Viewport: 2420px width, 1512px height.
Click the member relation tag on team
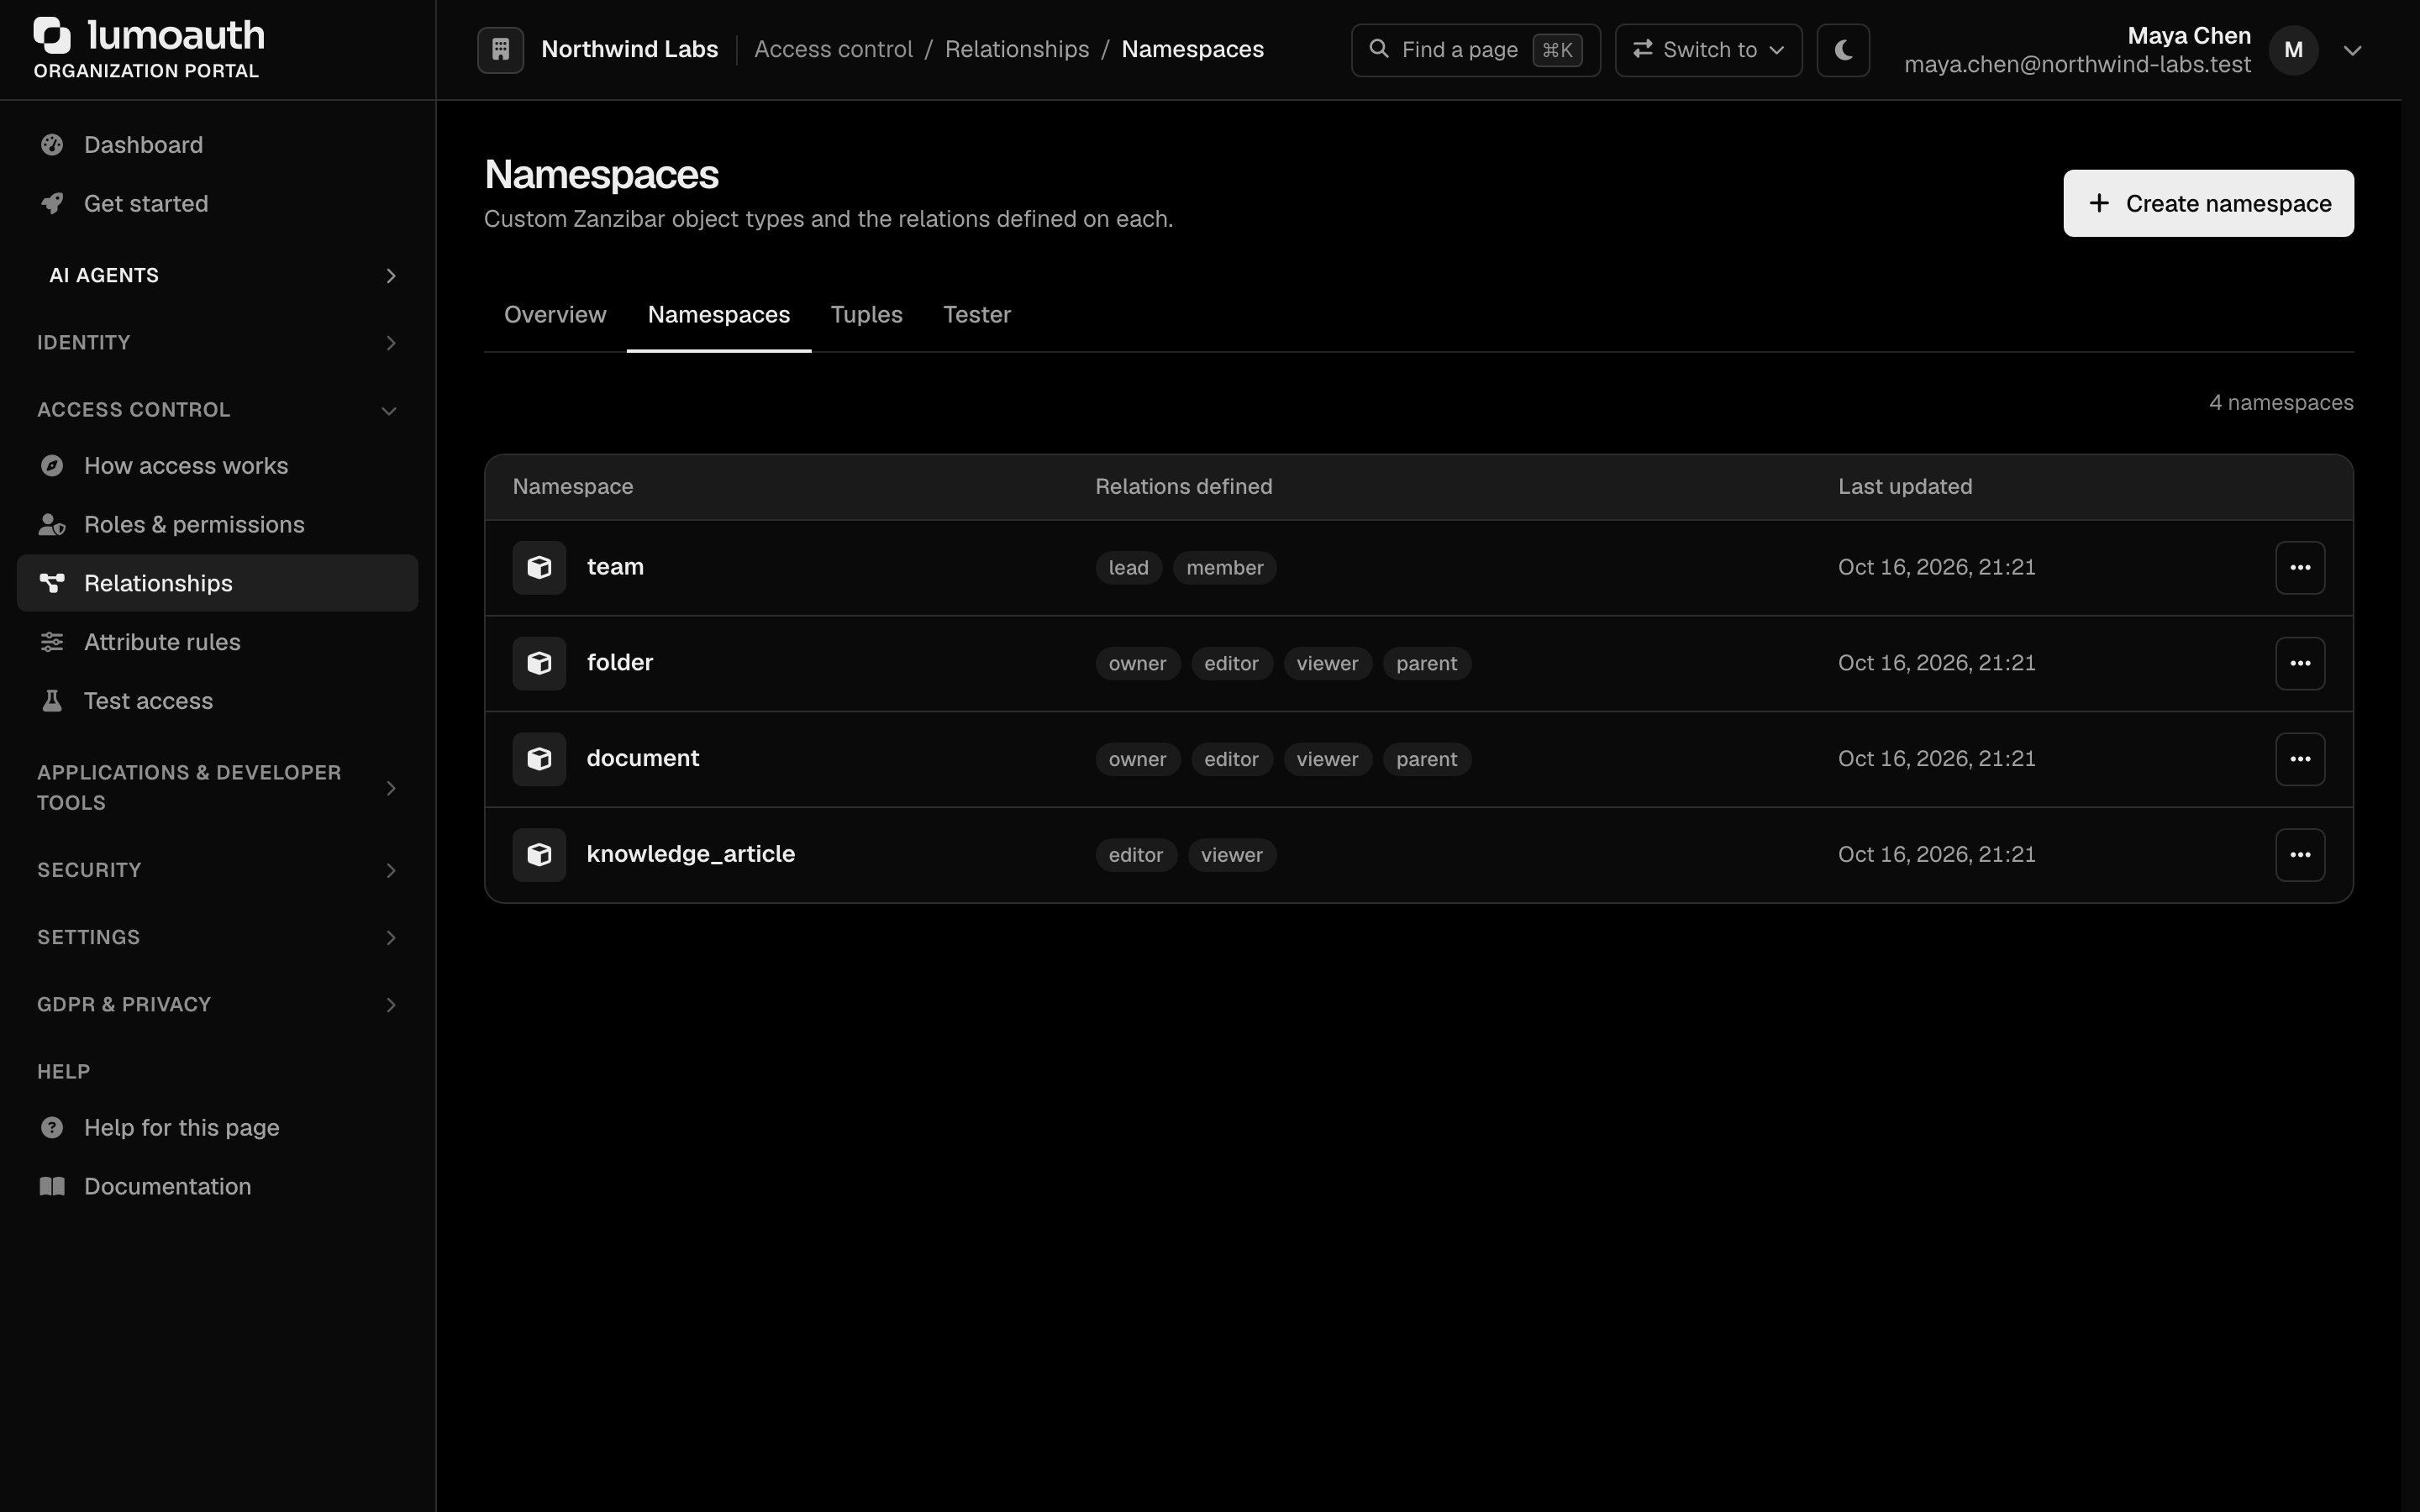[1224, 568]
